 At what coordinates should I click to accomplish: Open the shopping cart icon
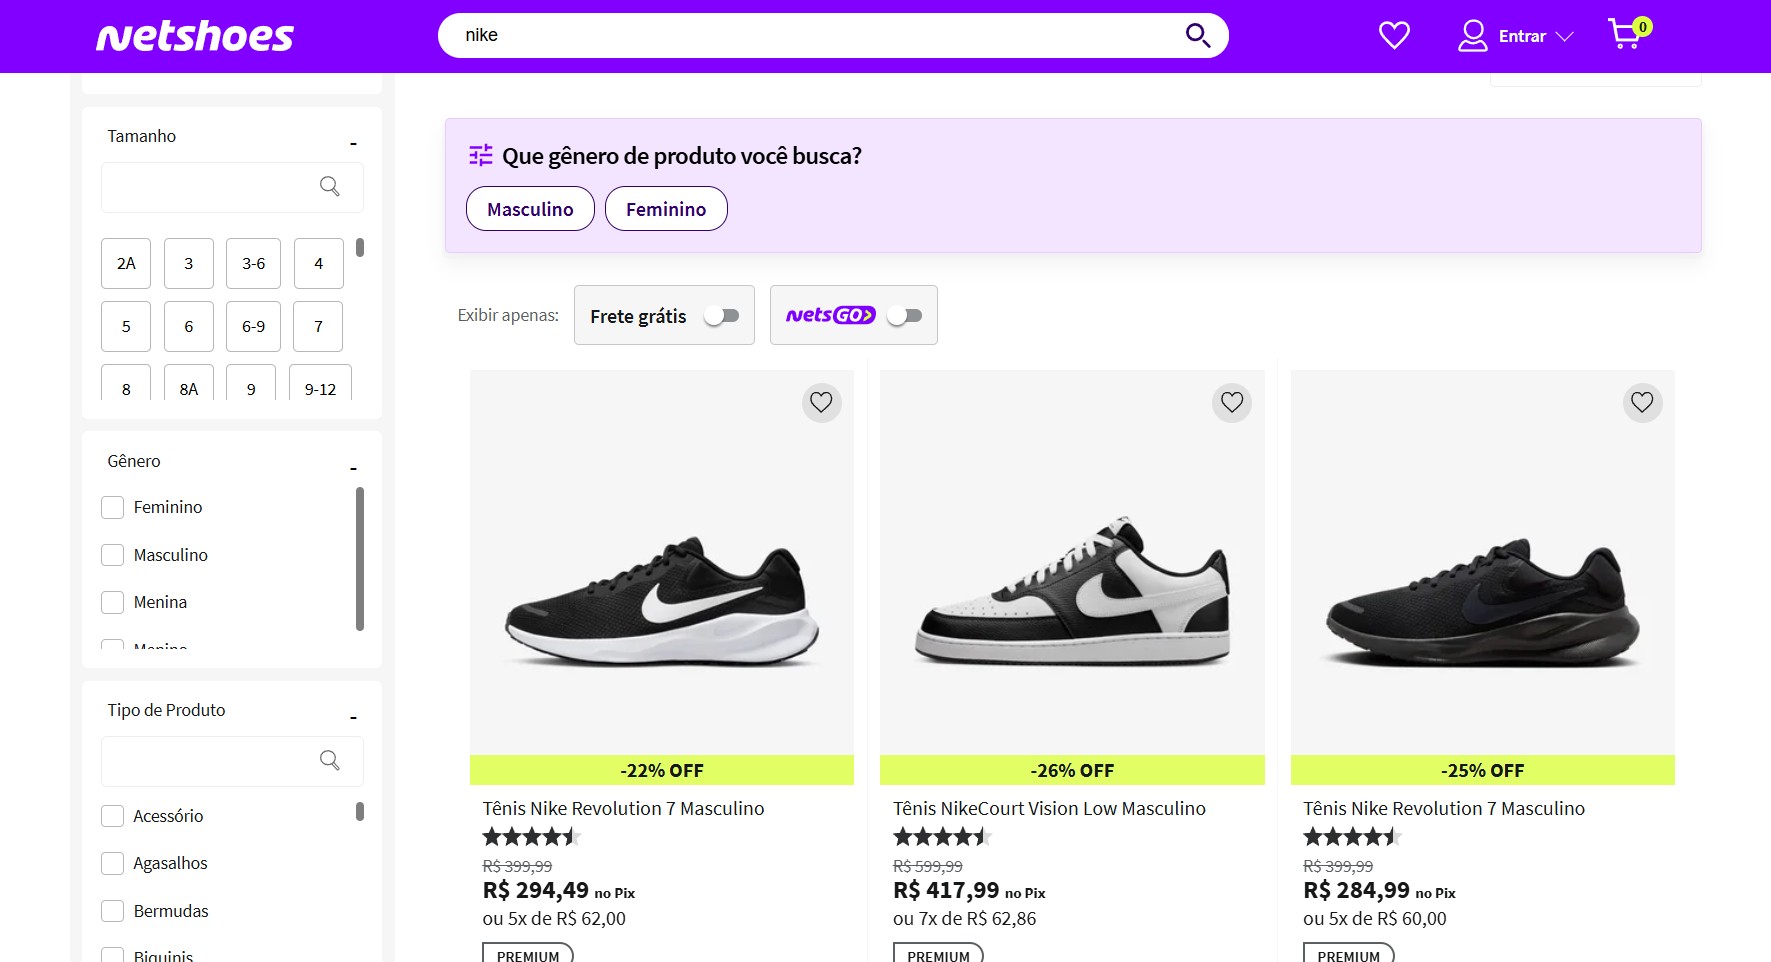(x=1626, y=34)
